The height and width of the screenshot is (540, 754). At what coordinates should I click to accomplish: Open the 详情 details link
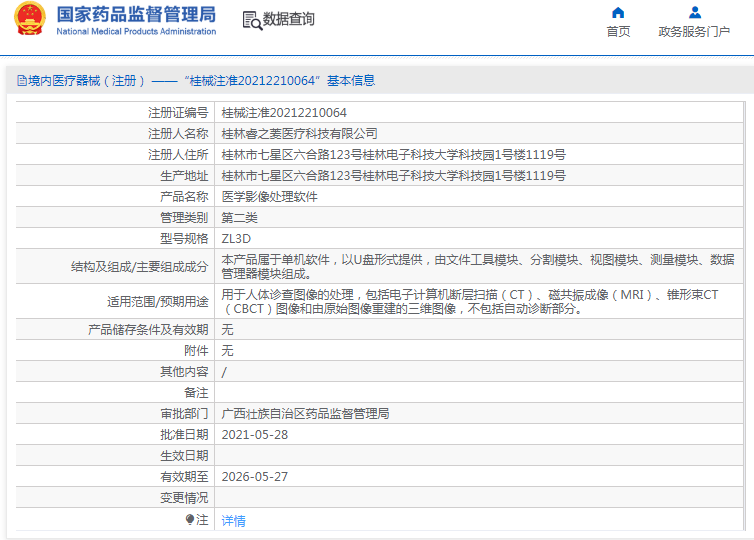(x=233, y=520)
